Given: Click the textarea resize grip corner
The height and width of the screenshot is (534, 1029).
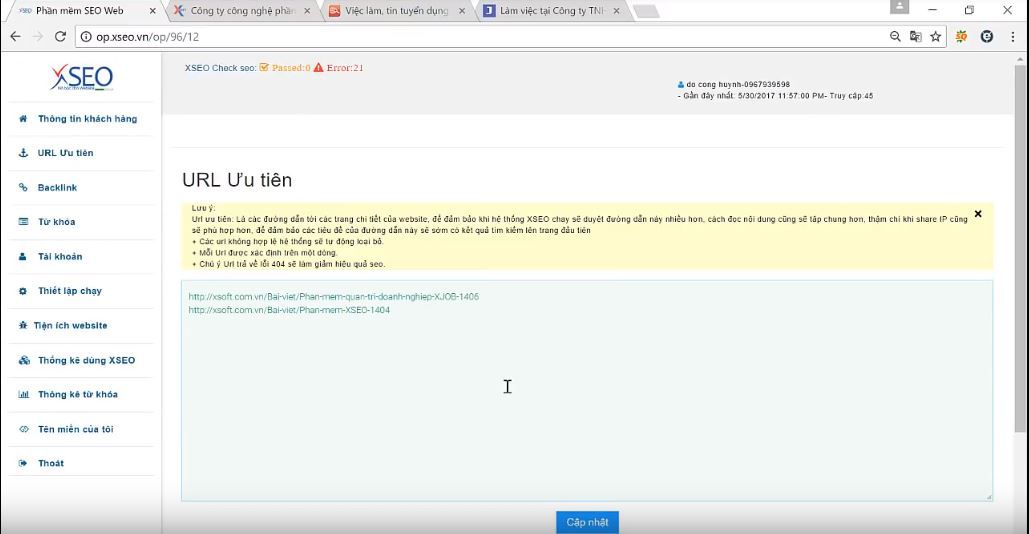Looking at the screenshot, I should [988, 497].
